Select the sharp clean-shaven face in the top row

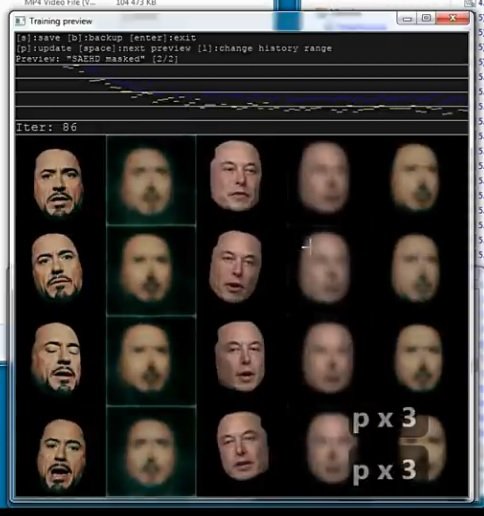[236, 176]
